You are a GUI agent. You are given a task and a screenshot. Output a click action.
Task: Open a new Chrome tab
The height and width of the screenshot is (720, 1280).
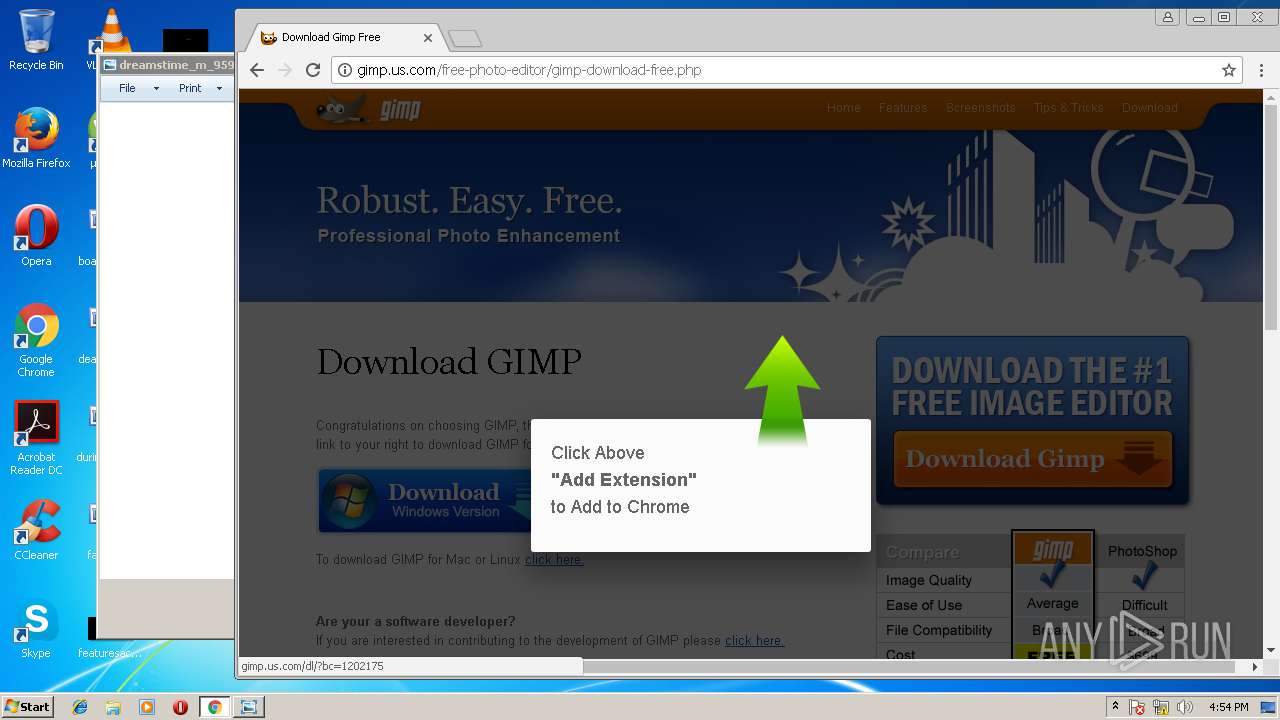tap(465, 38)
